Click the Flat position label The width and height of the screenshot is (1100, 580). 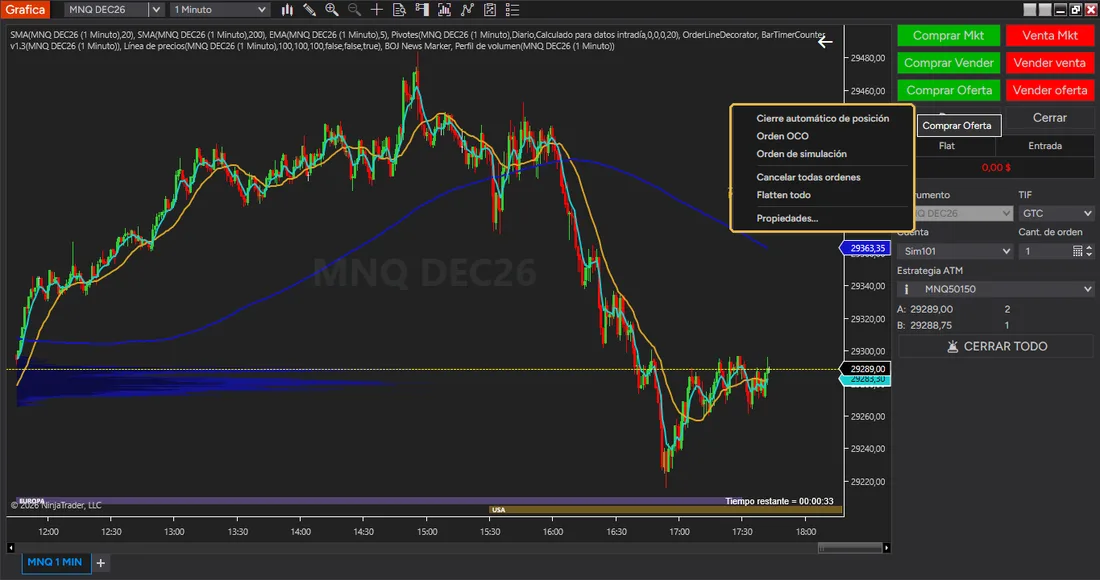(946, 146)
